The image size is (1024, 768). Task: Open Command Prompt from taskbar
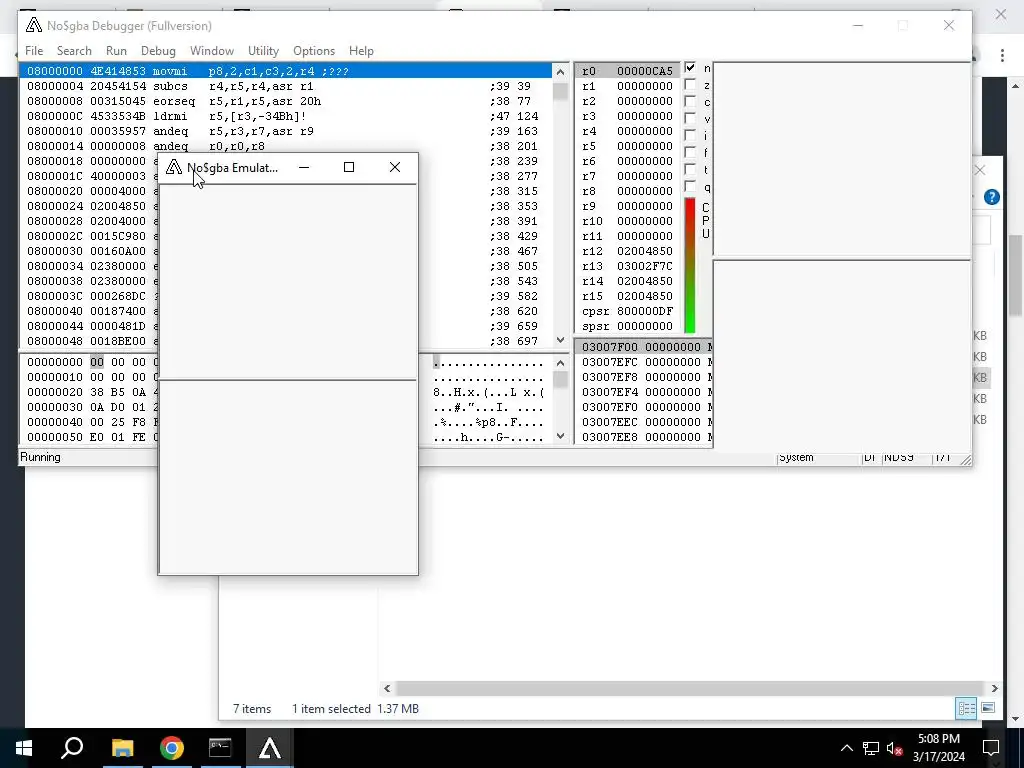[x=220, y=748]
